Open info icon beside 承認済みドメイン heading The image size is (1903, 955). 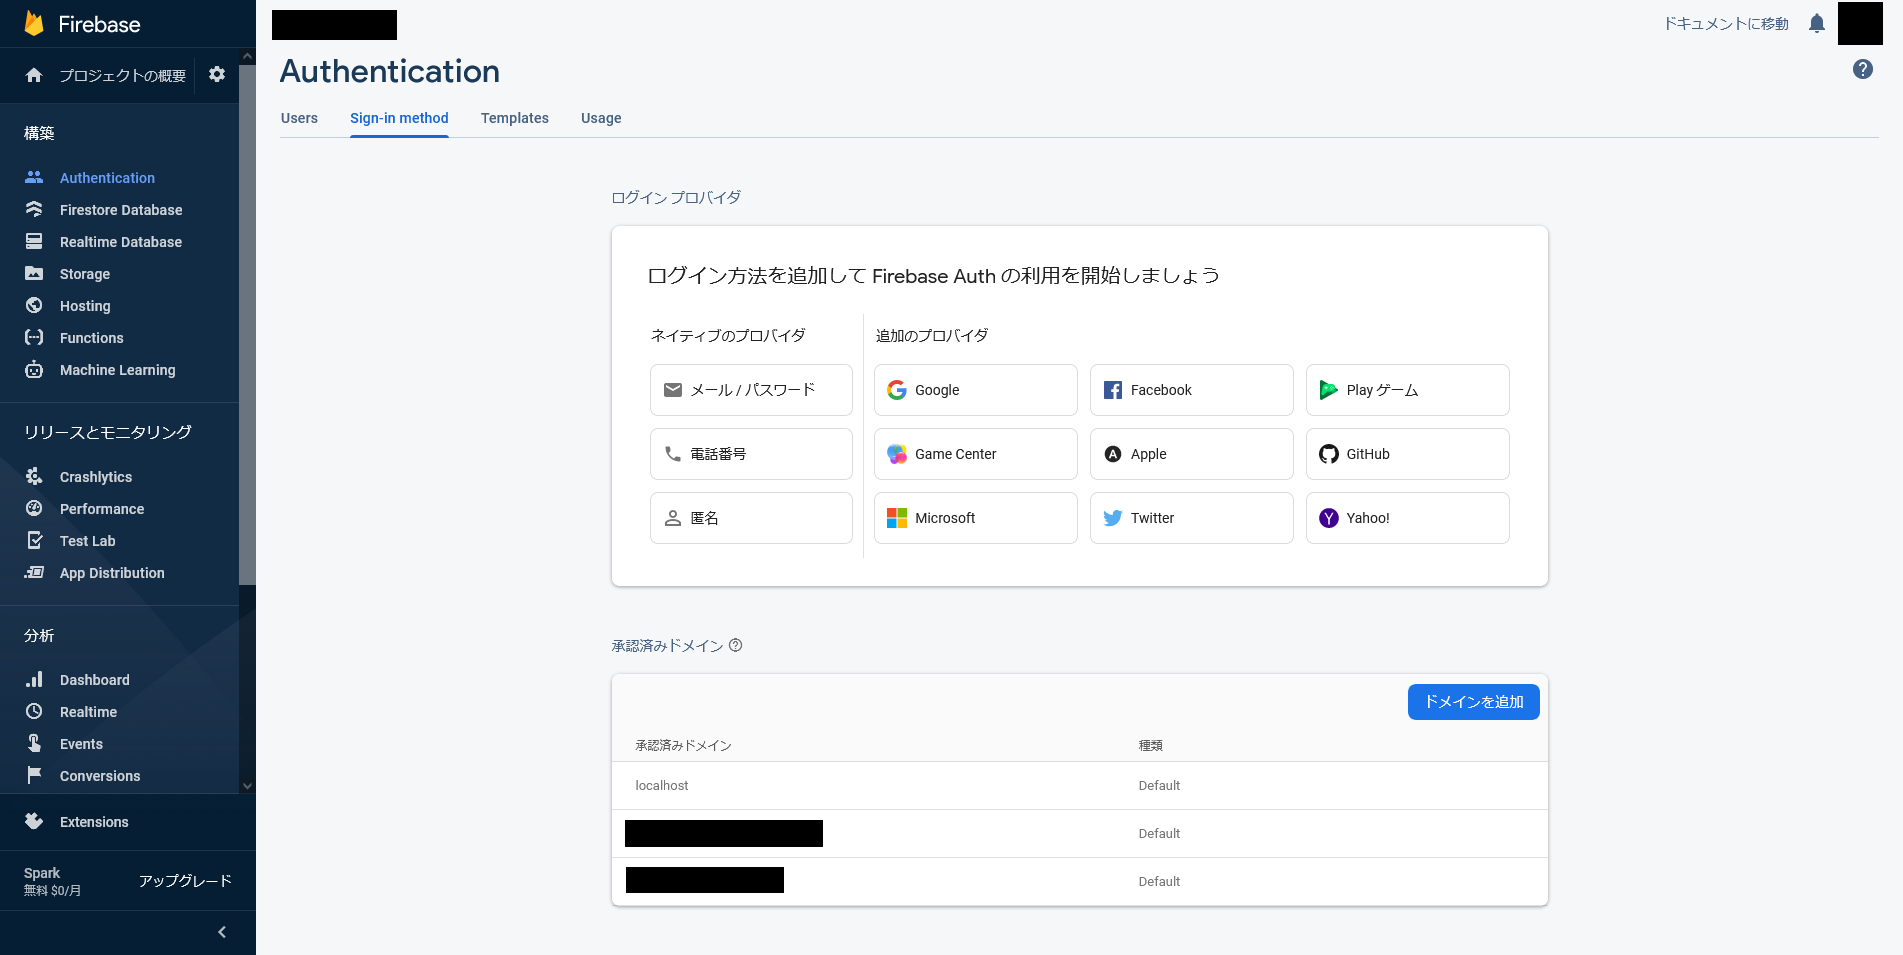click(736, 646)
